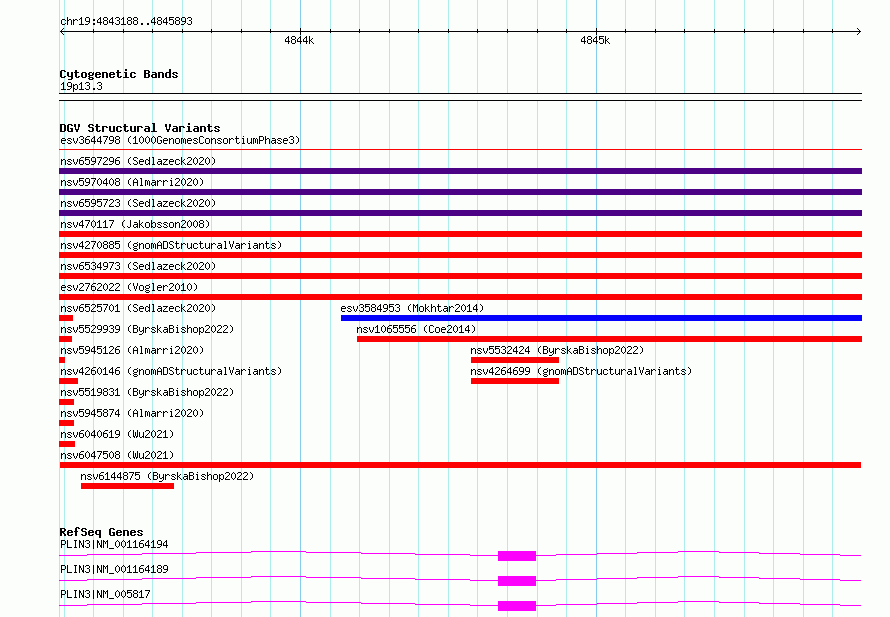
Task: Select nsv5519831 (ByrskaBishop2022) label
Action: tap(147, 392)
